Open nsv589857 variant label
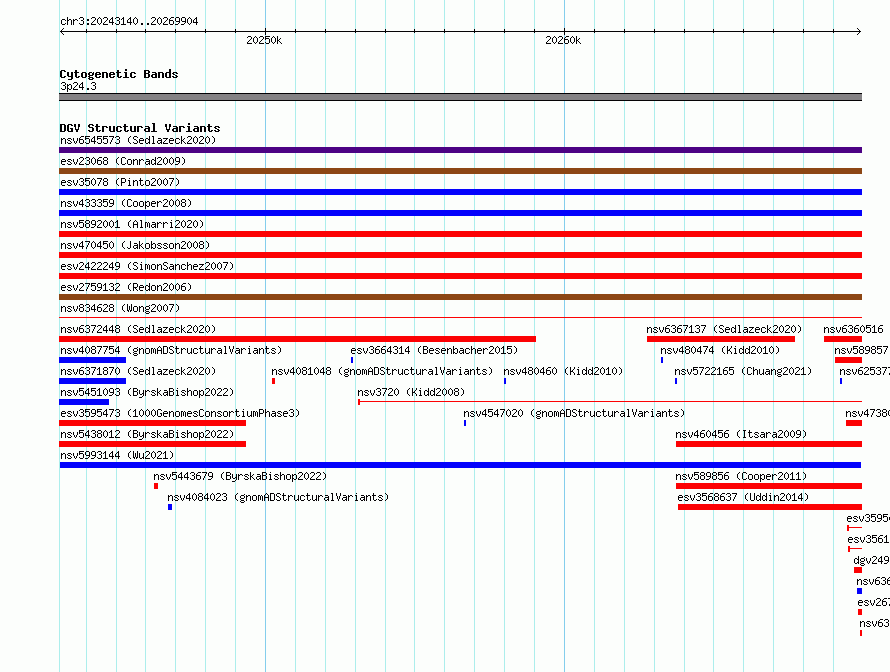The width and height of the screenshot is (890, 672). coord(861,350)
